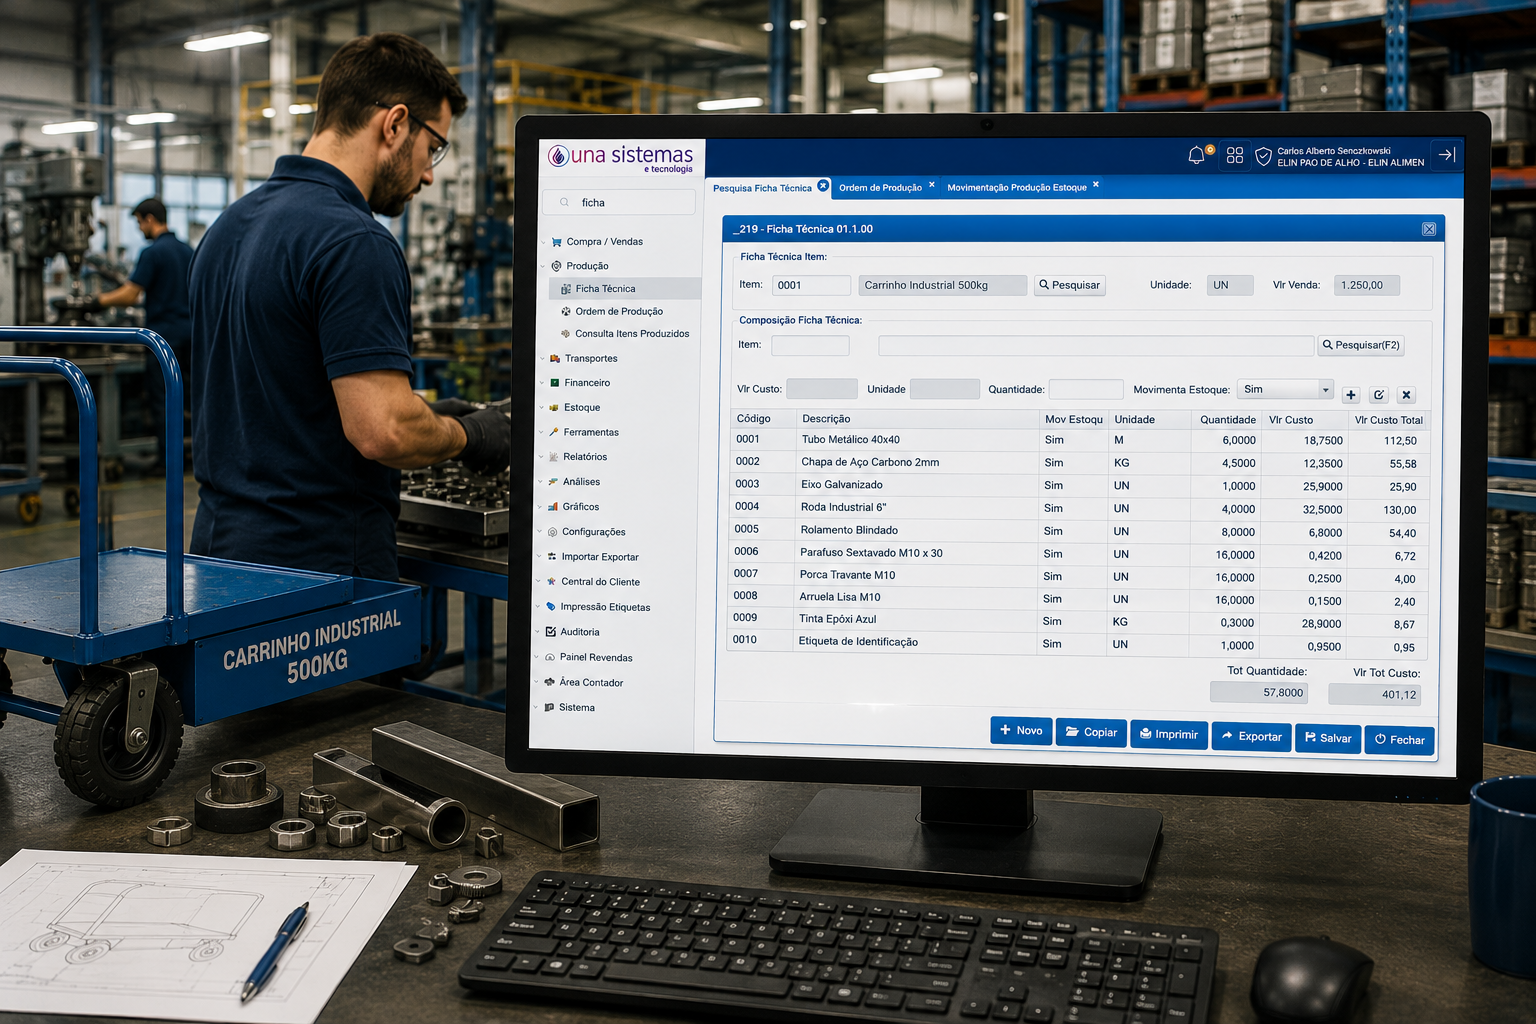Open the apps grid icon in header
The image size is (1536, 1024).
[1235, 155]
